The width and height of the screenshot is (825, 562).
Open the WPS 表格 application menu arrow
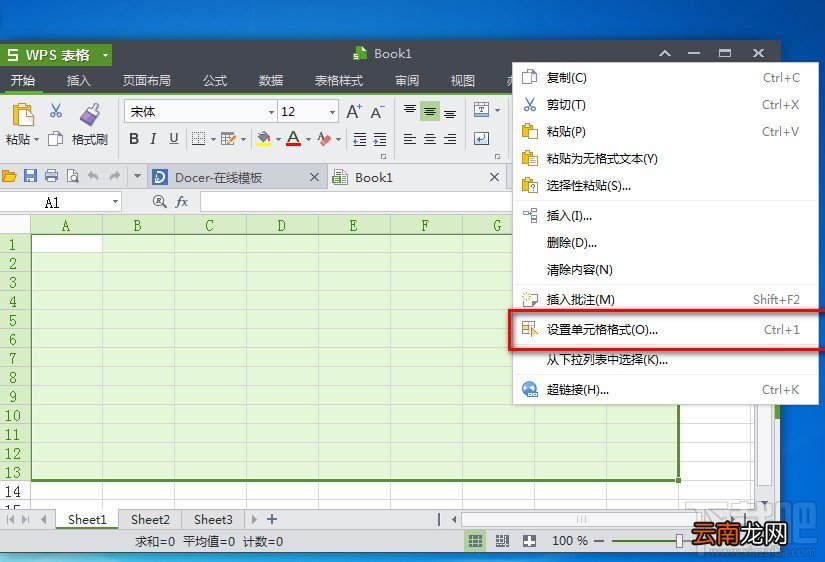click(105, 55)
